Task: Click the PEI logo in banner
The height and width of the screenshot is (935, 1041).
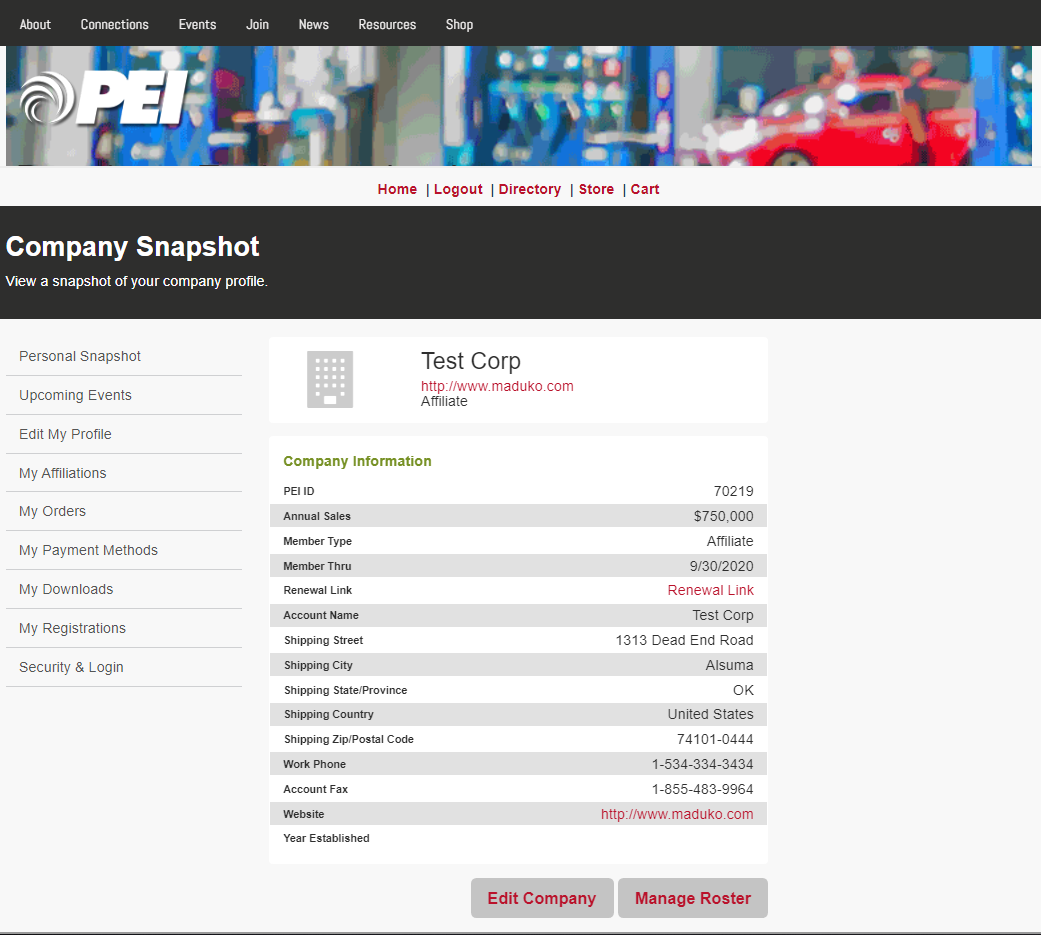Action: click(x=105, y=98)
